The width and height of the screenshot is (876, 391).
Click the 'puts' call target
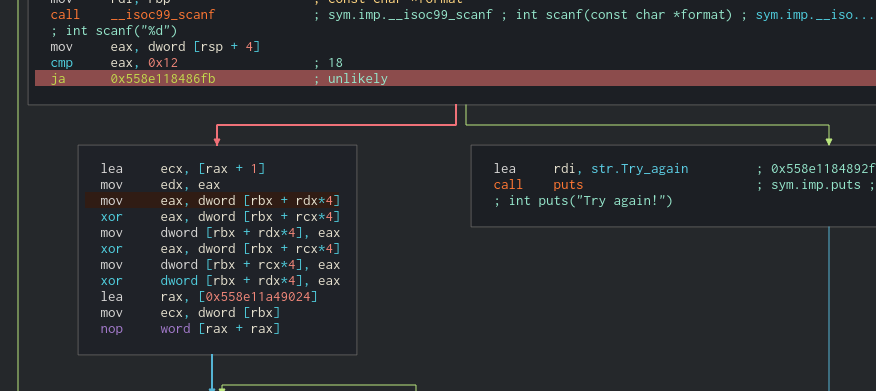click(x=568, y=184)
